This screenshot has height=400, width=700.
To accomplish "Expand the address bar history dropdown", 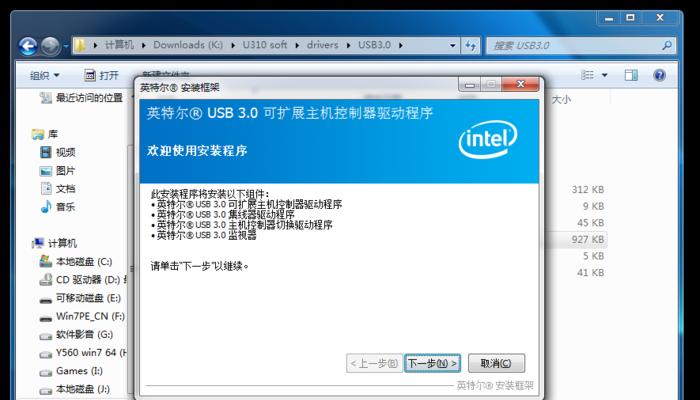I will (453, 45).
